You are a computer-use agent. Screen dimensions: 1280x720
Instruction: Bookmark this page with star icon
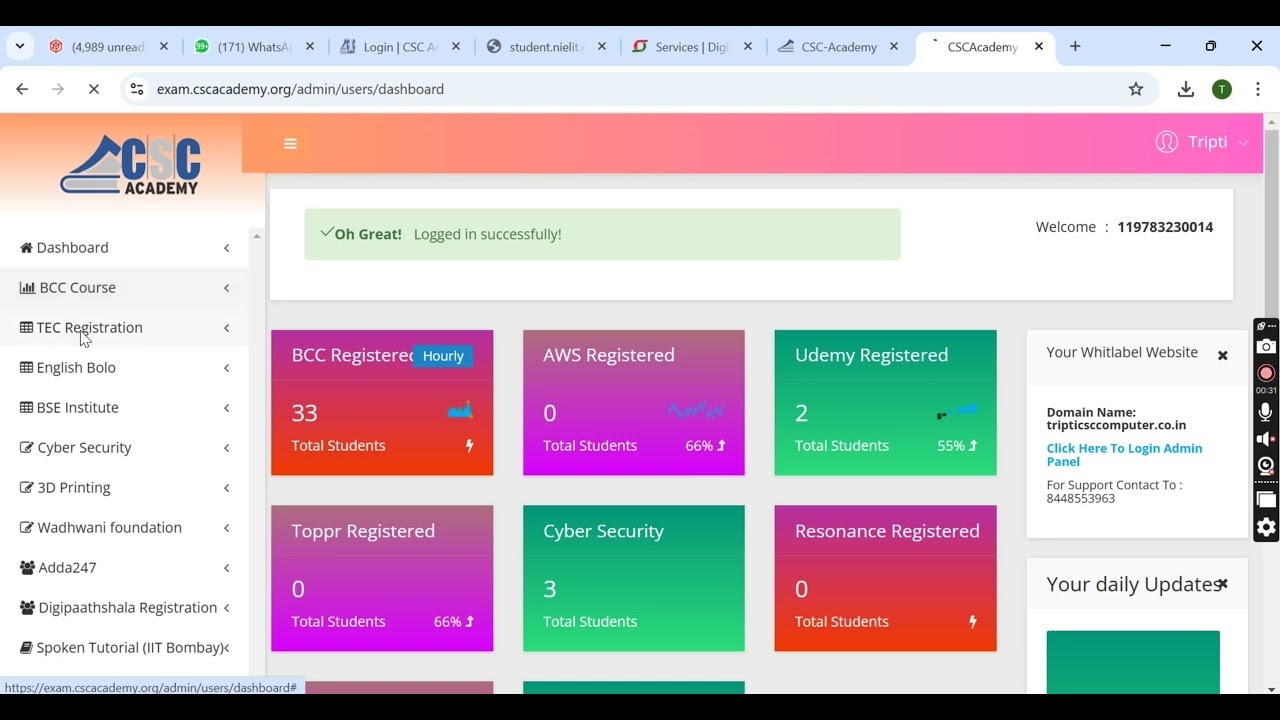pos(1136,89)
